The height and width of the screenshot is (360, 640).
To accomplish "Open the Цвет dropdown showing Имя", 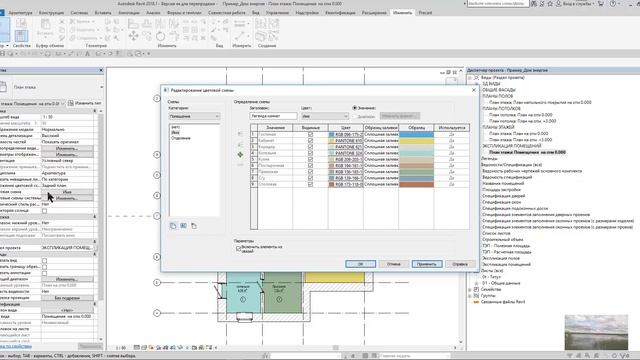I will 324,116.
